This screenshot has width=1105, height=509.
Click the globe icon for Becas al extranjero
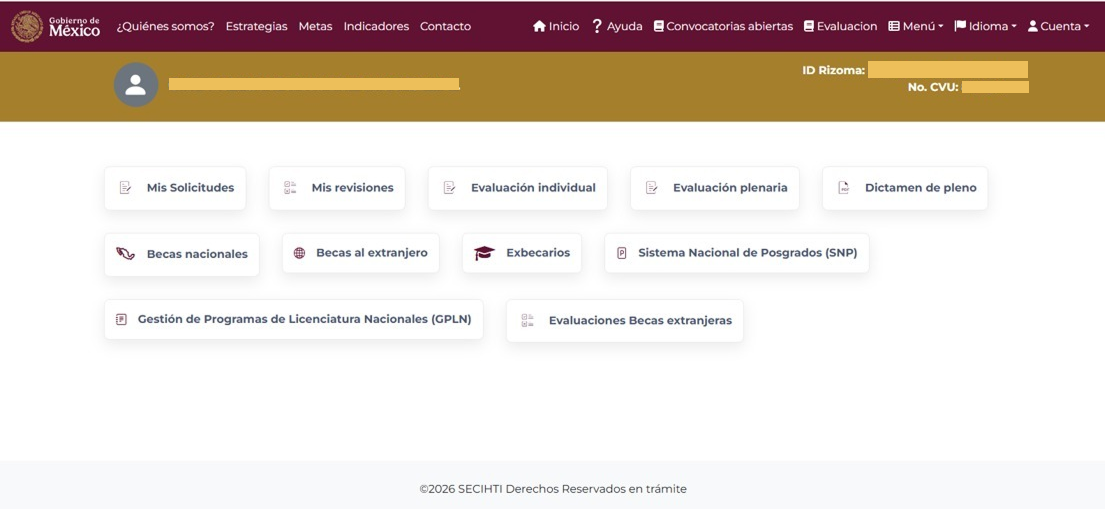[299, 254]
